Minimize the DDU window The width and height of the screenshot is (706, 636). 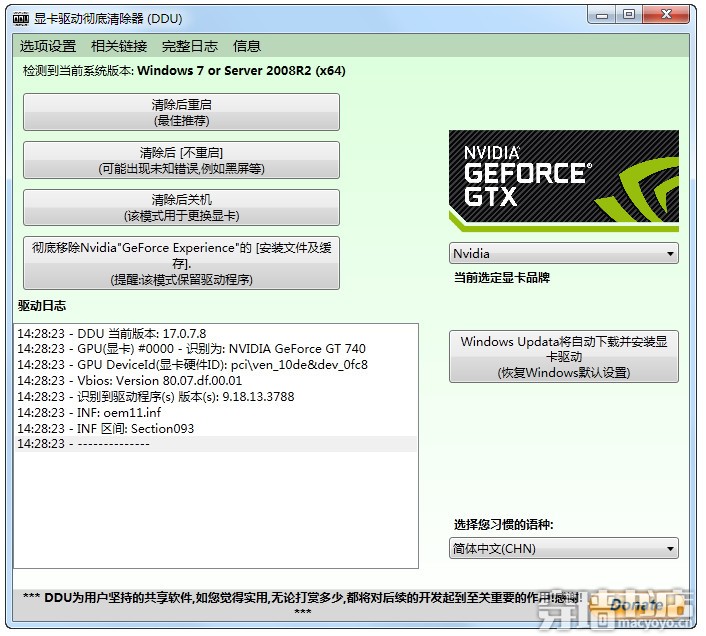602,15
